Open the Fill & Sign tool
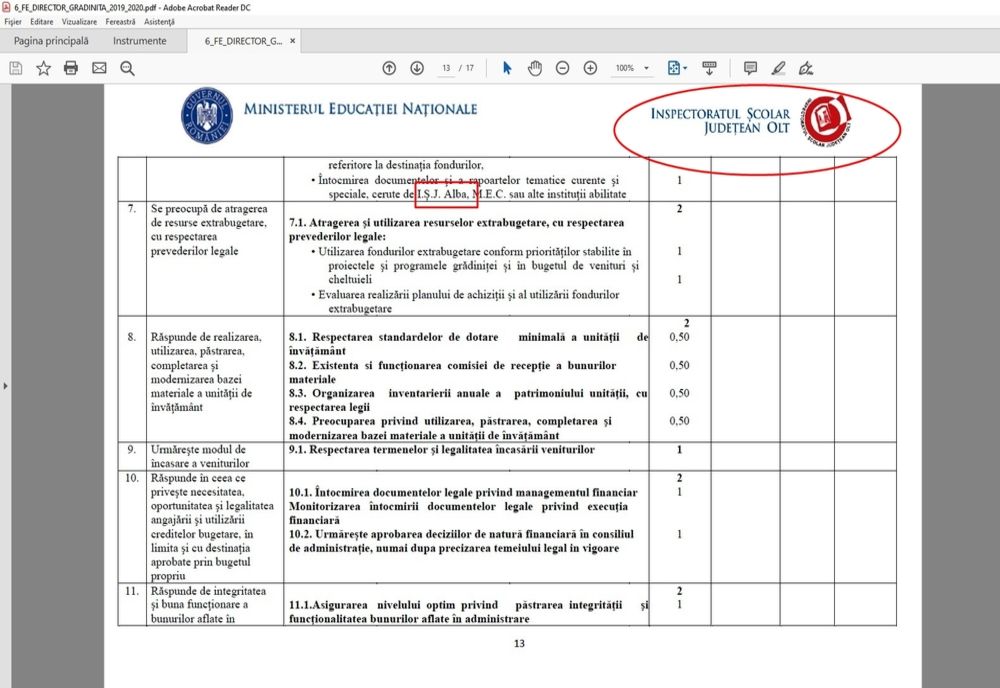 pos(806,68)
